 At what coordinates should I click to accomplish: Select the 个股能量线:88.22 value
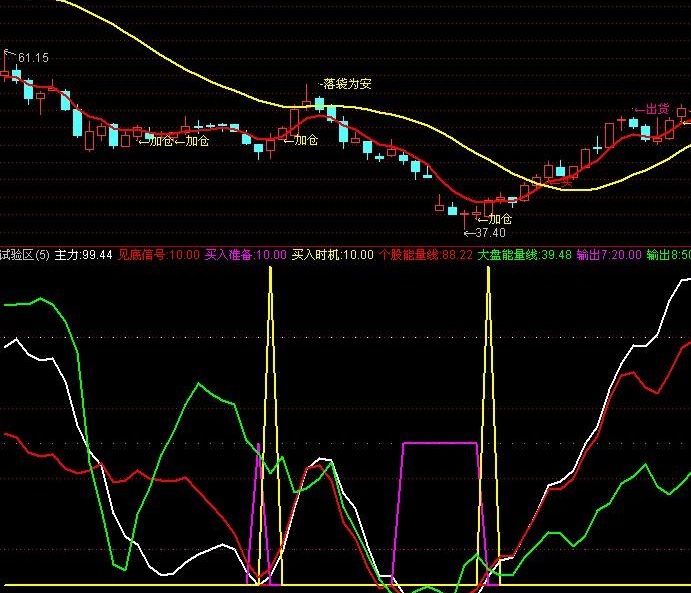point(426,255)
